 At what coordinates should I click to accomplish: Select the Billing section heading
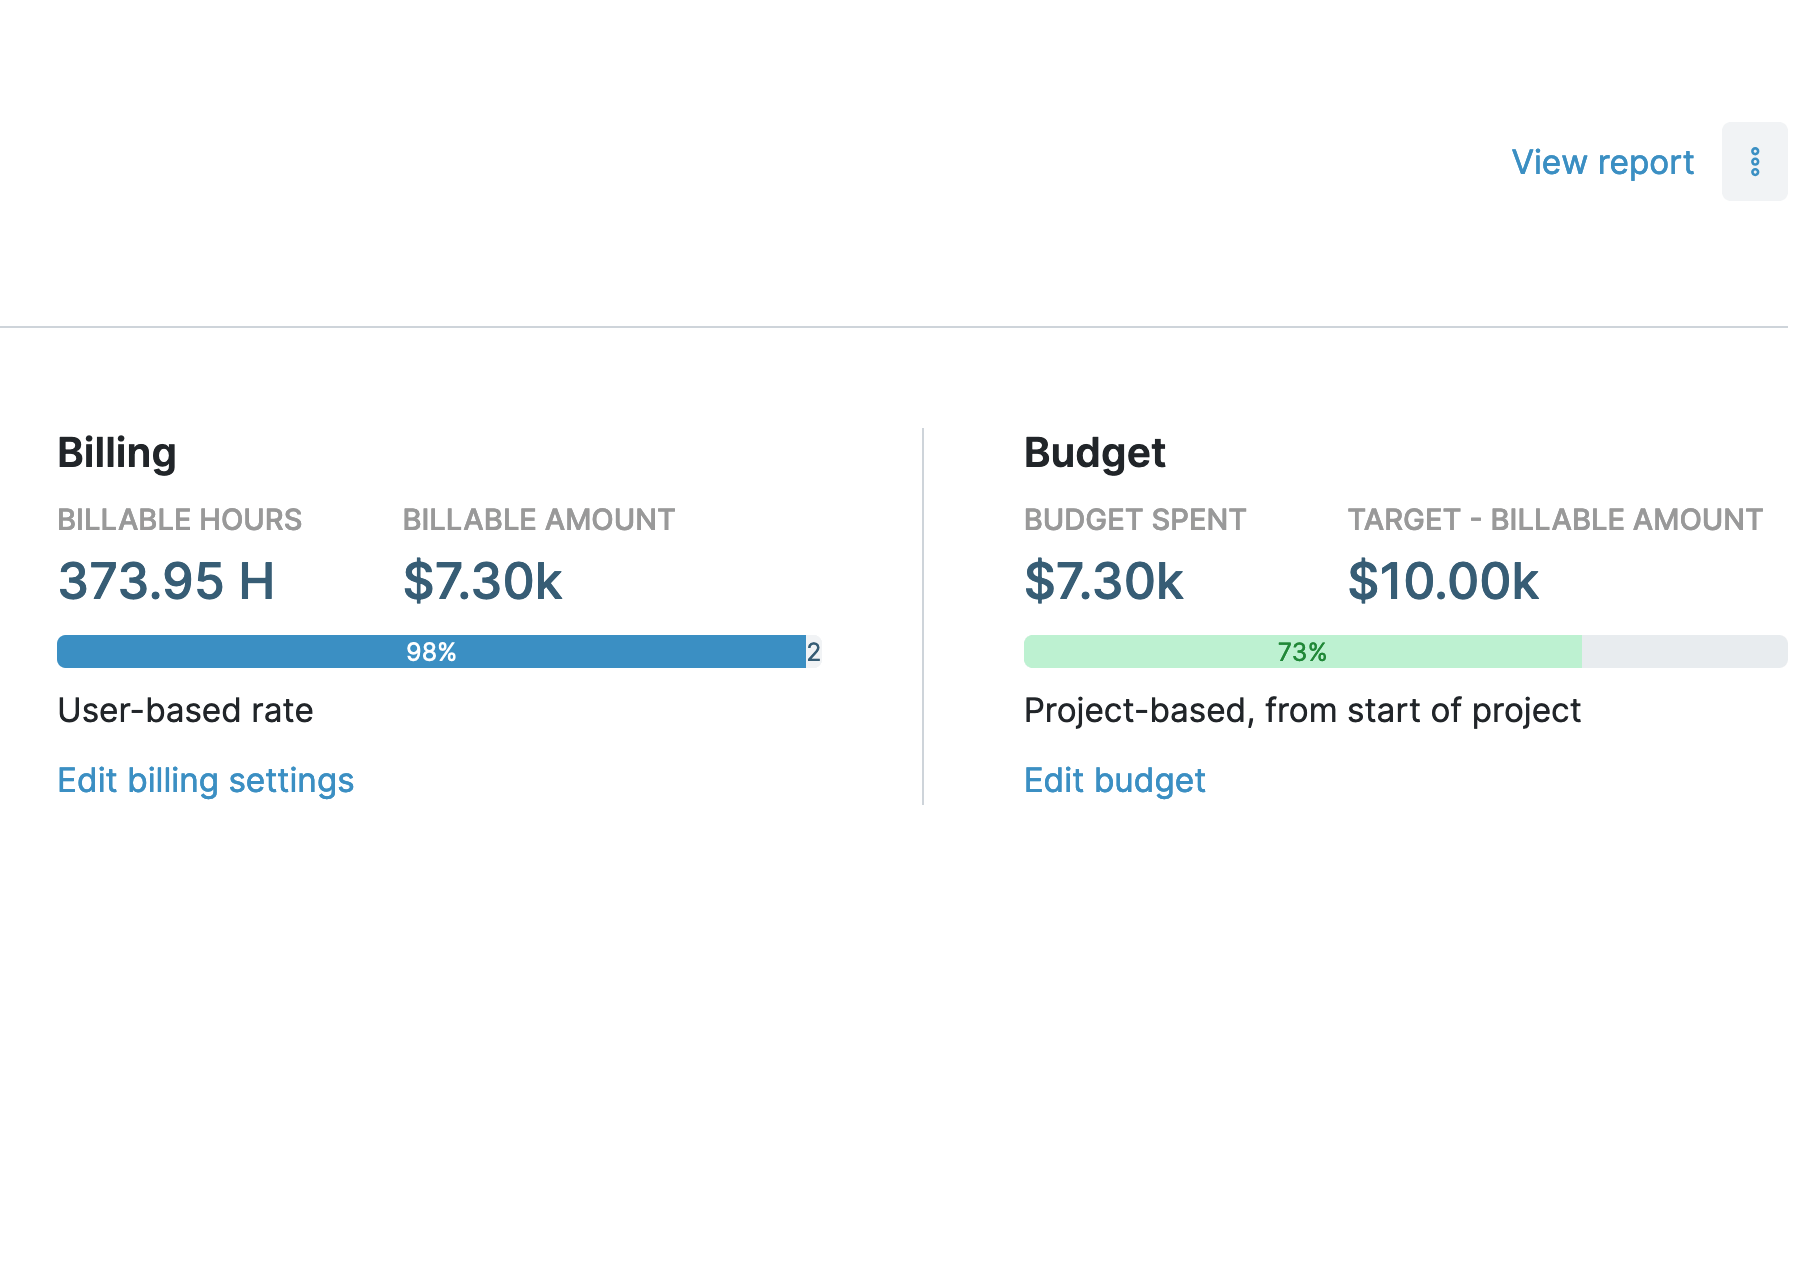pos(117,452)
